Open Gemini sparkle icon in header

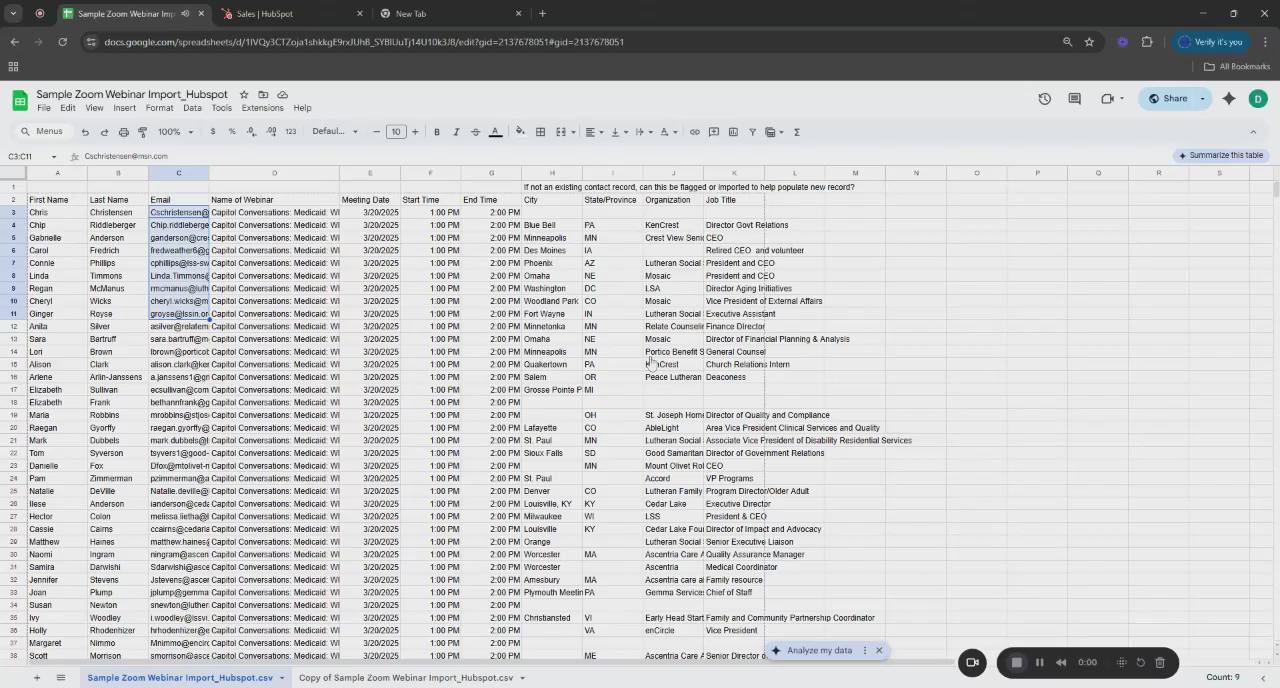[1229, 99]
